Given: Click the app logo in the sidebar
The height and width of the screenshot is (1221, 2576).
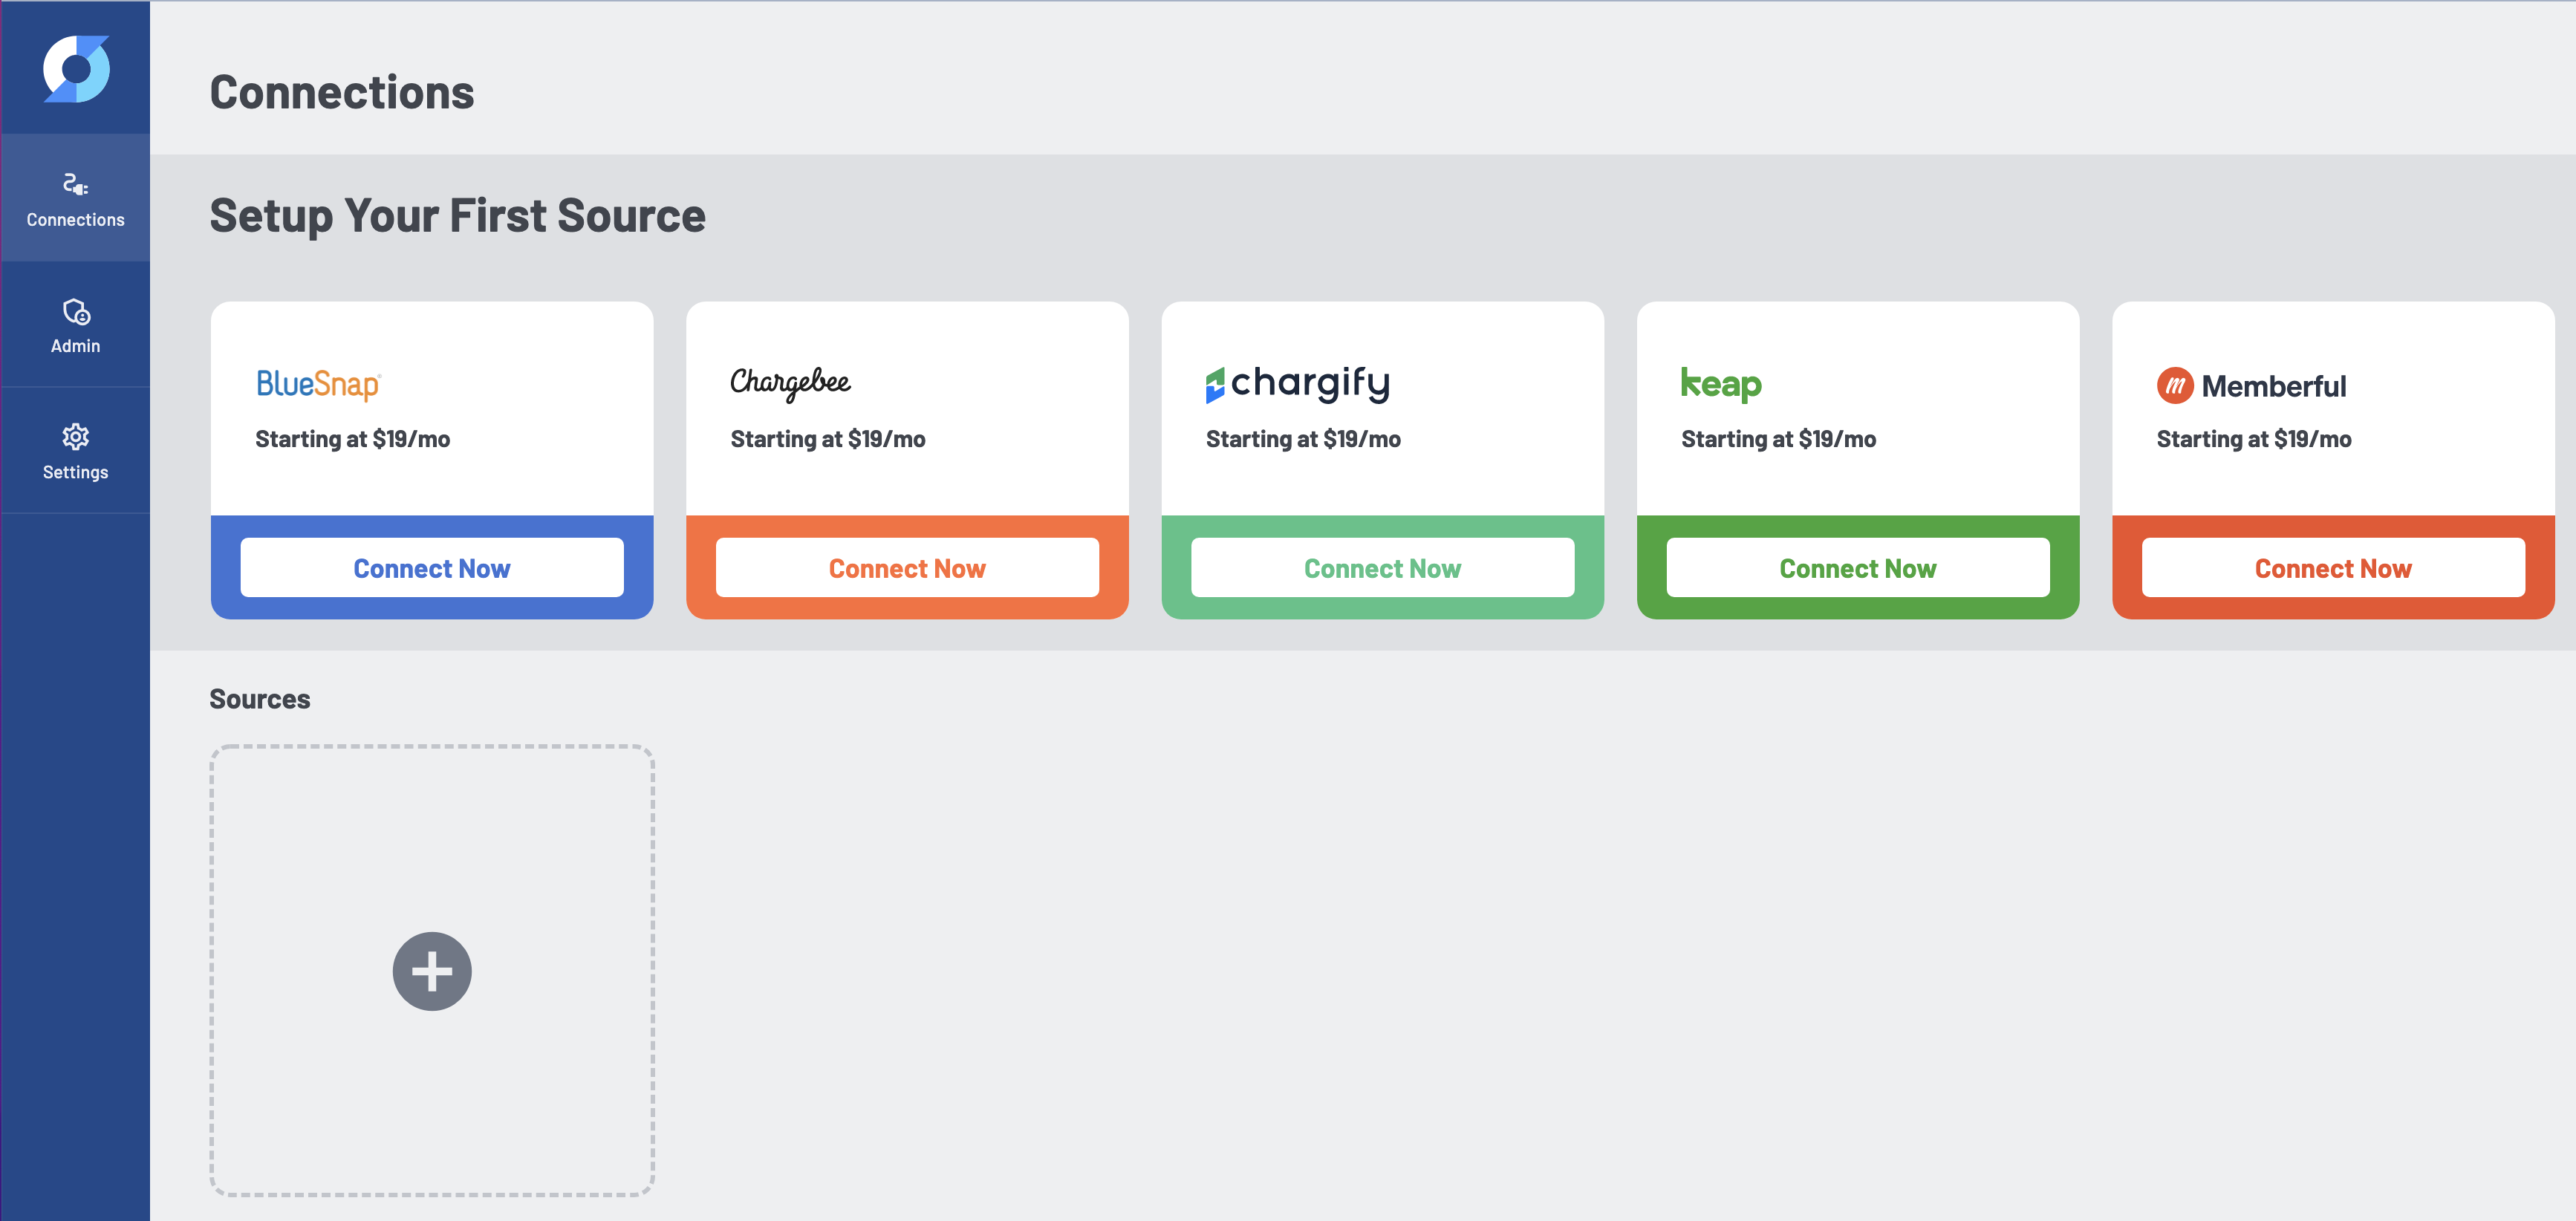Looking at the screenshot, I should click(x=76, y=68).
